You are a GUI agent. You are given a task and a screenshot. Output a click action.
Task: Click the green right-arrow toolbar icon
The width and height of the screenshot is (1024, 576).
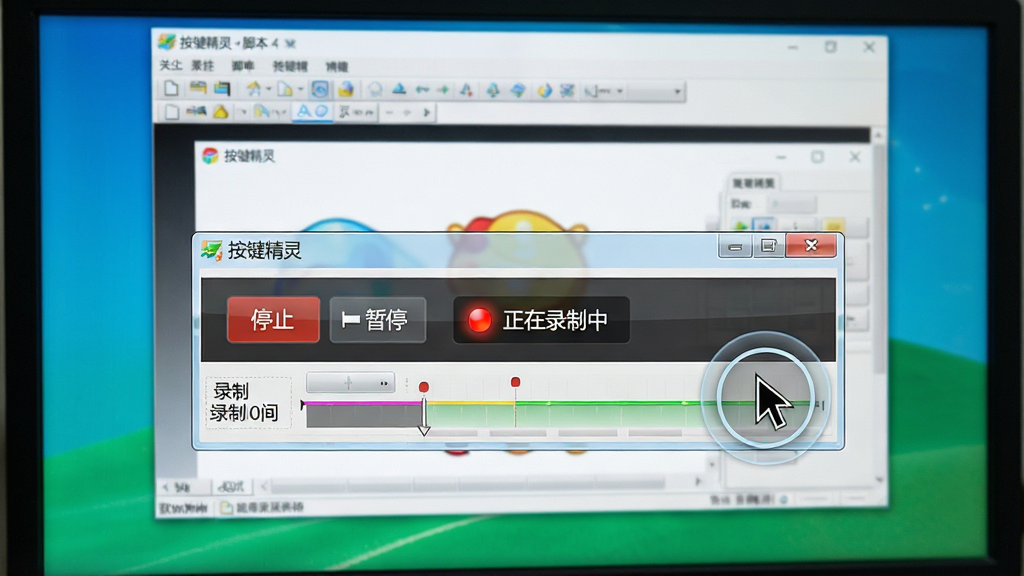[x=443, y=89]
